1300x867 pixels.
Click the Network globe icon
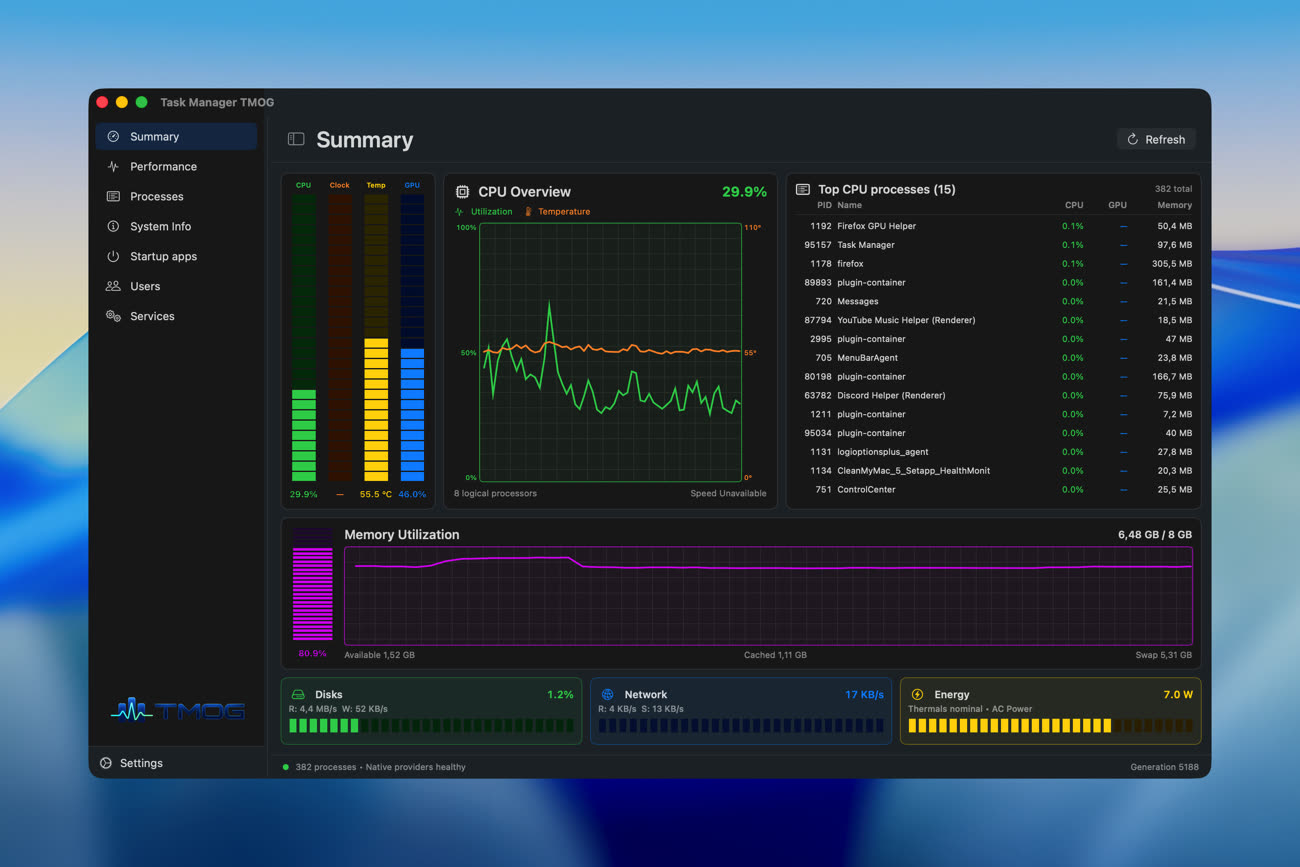click(607, 694)
